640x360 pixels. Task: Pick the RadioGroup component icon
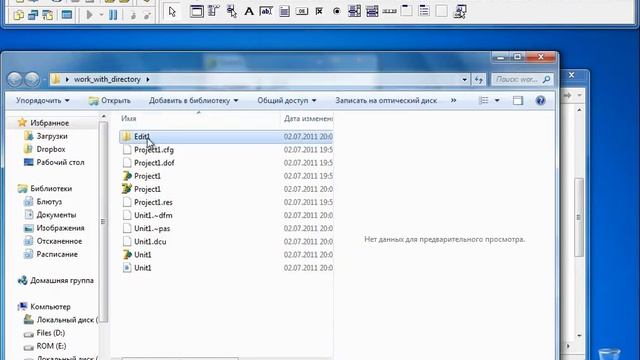(424, 11)
